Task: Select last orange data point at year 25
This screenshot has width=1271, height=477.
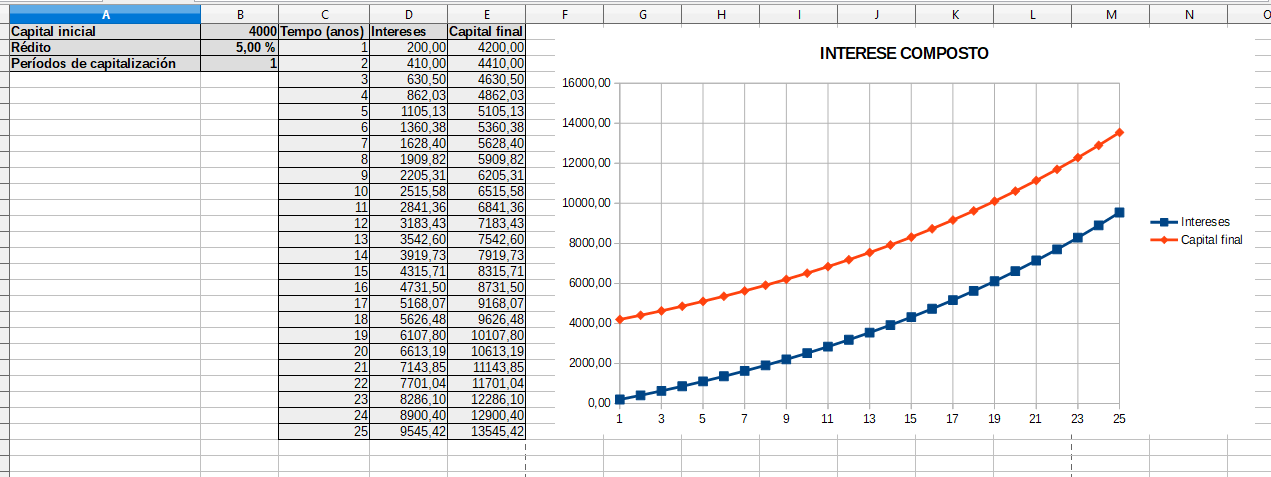Action: pos(1119,132)
